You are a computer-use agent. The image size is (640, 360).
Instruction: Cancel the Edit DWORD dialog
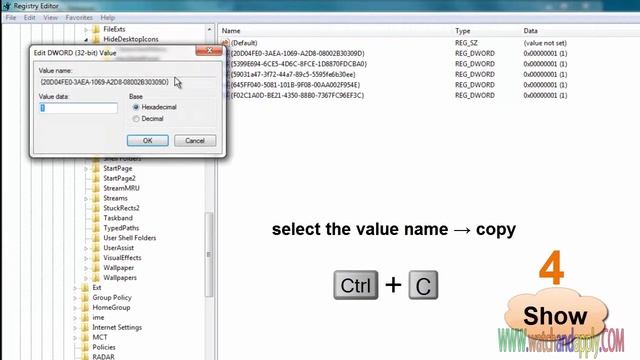click(195, 140)
